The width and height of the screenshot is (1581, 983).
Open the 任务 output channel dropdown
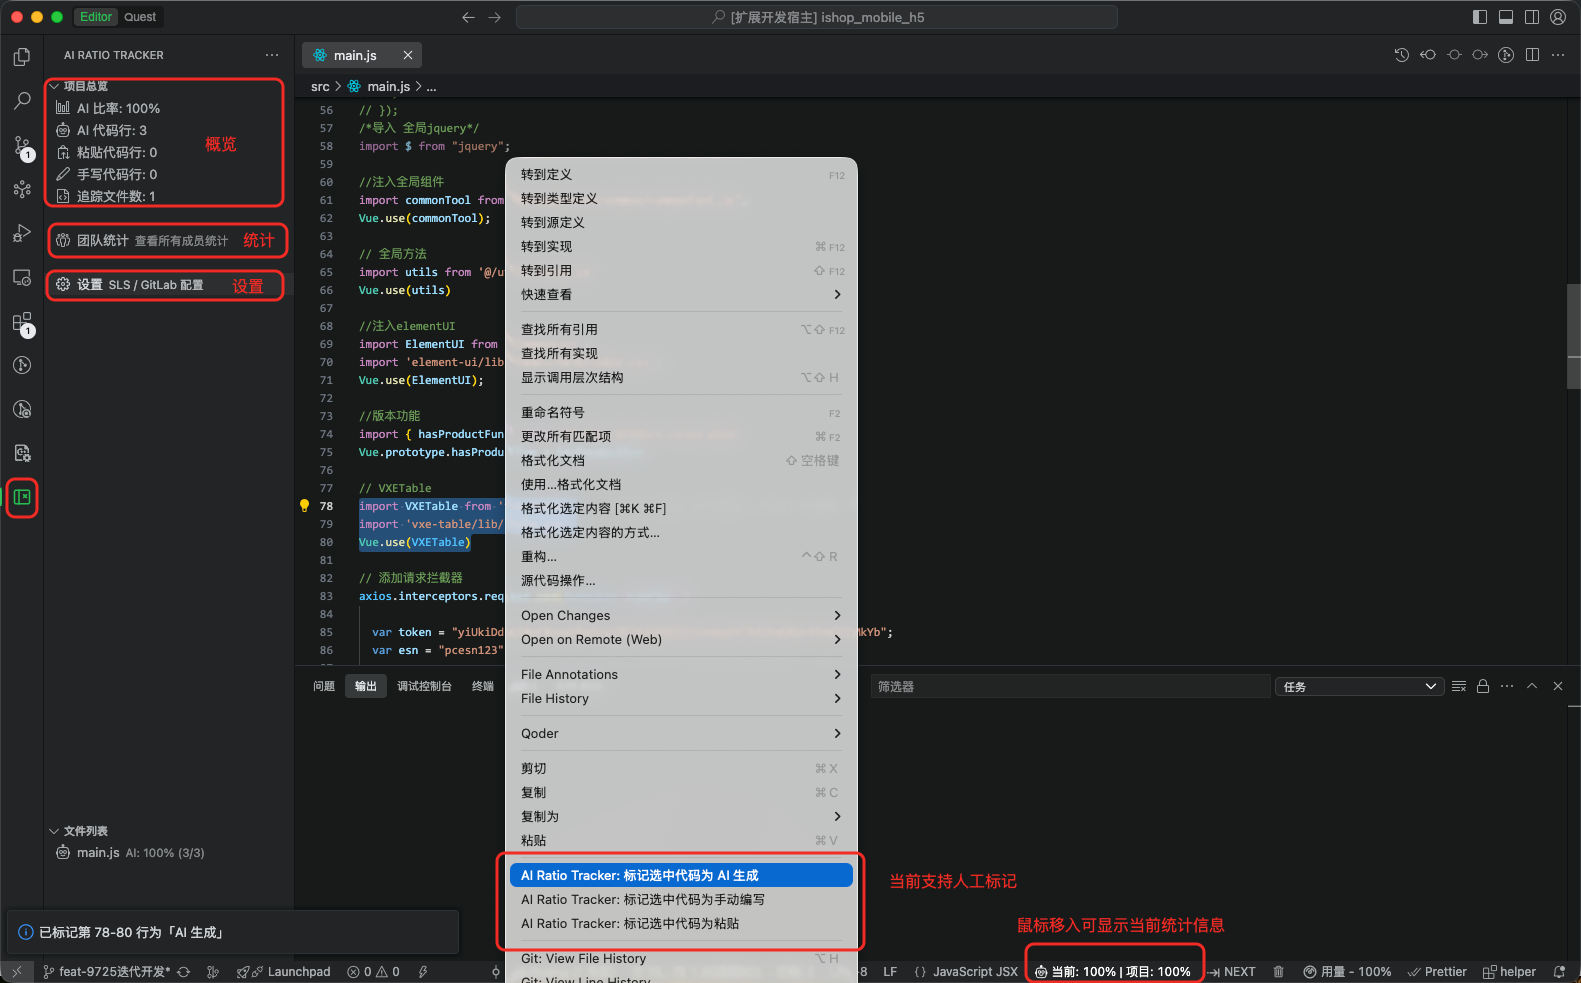(x=1359, y=686)
